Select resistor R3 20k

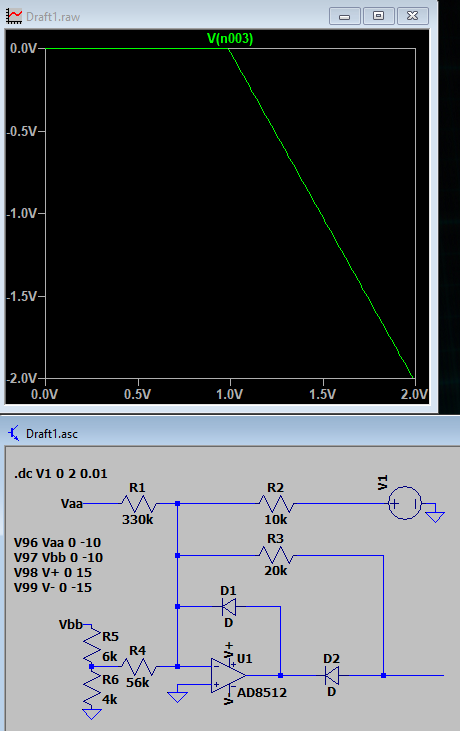point(276,555)
